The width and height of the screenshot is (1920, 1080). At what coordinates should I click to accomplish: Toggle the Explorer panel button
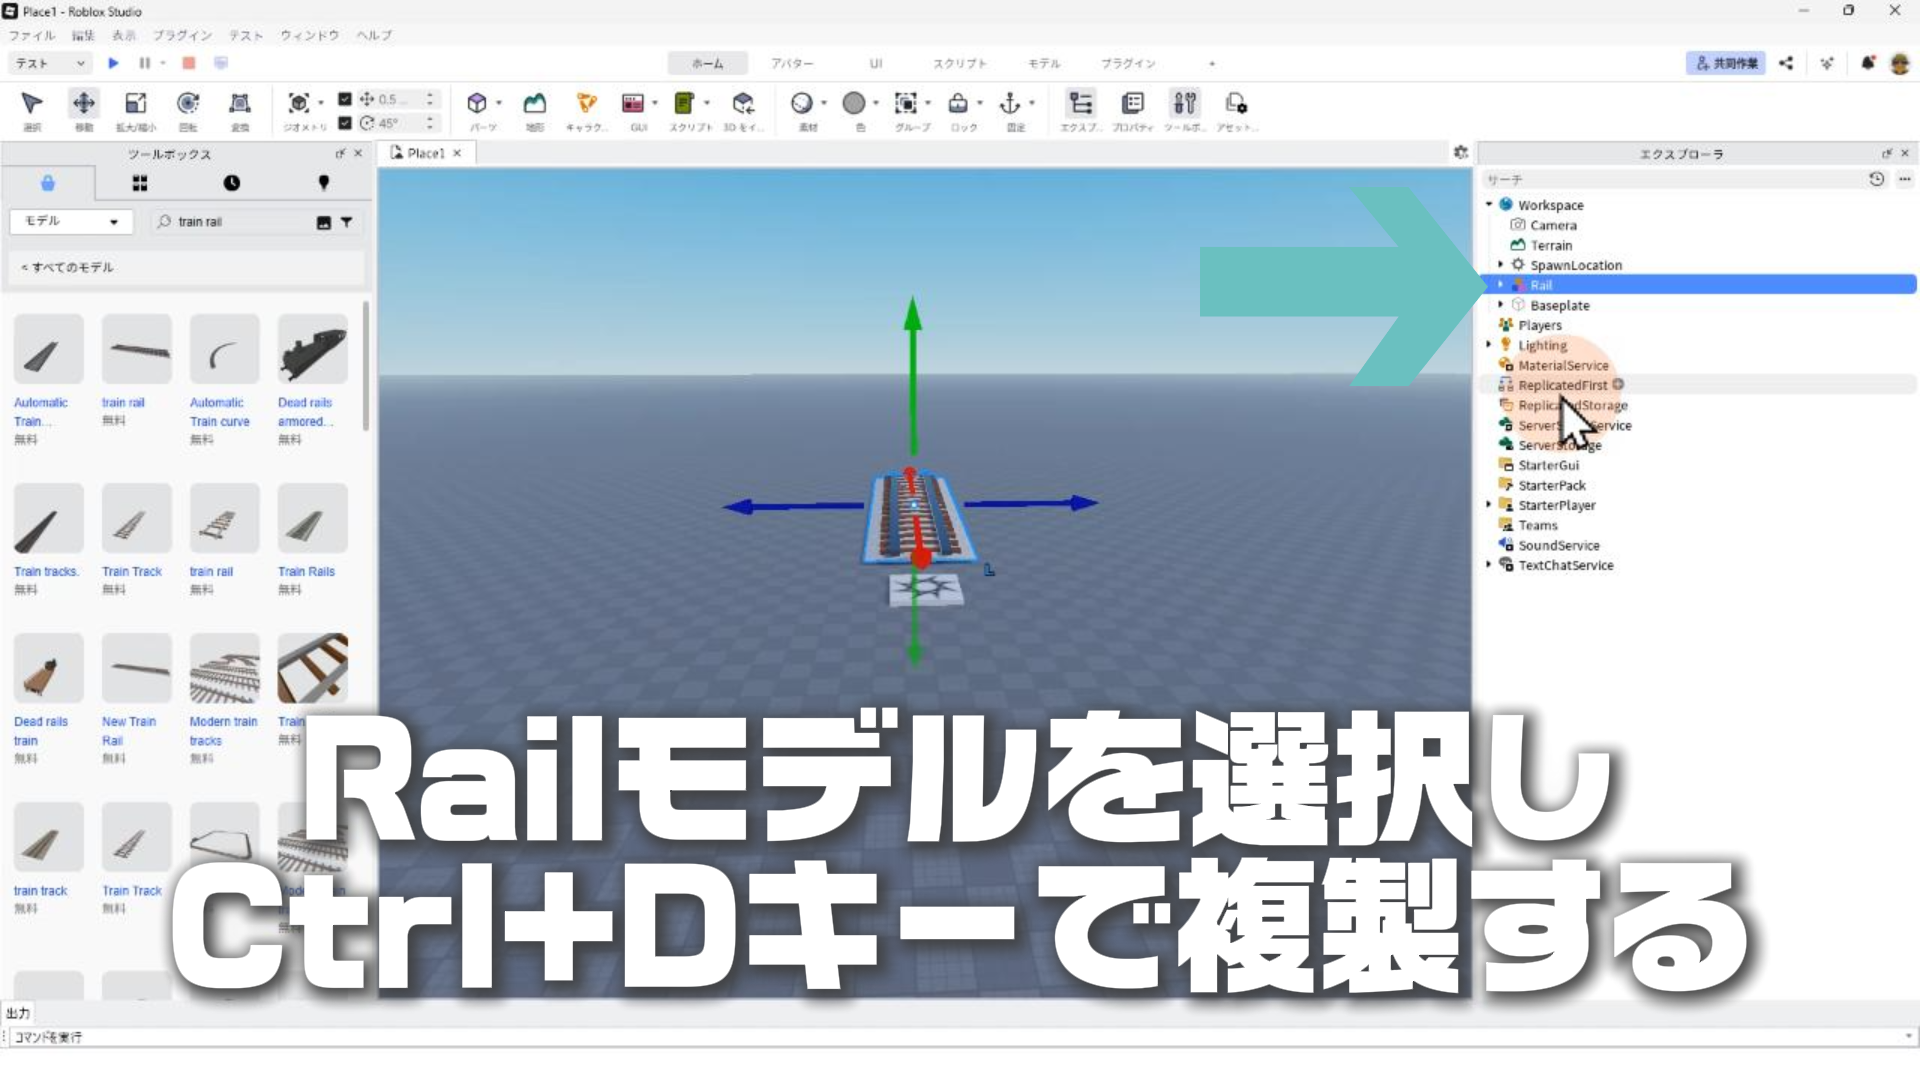click(x=1080, y=104)
